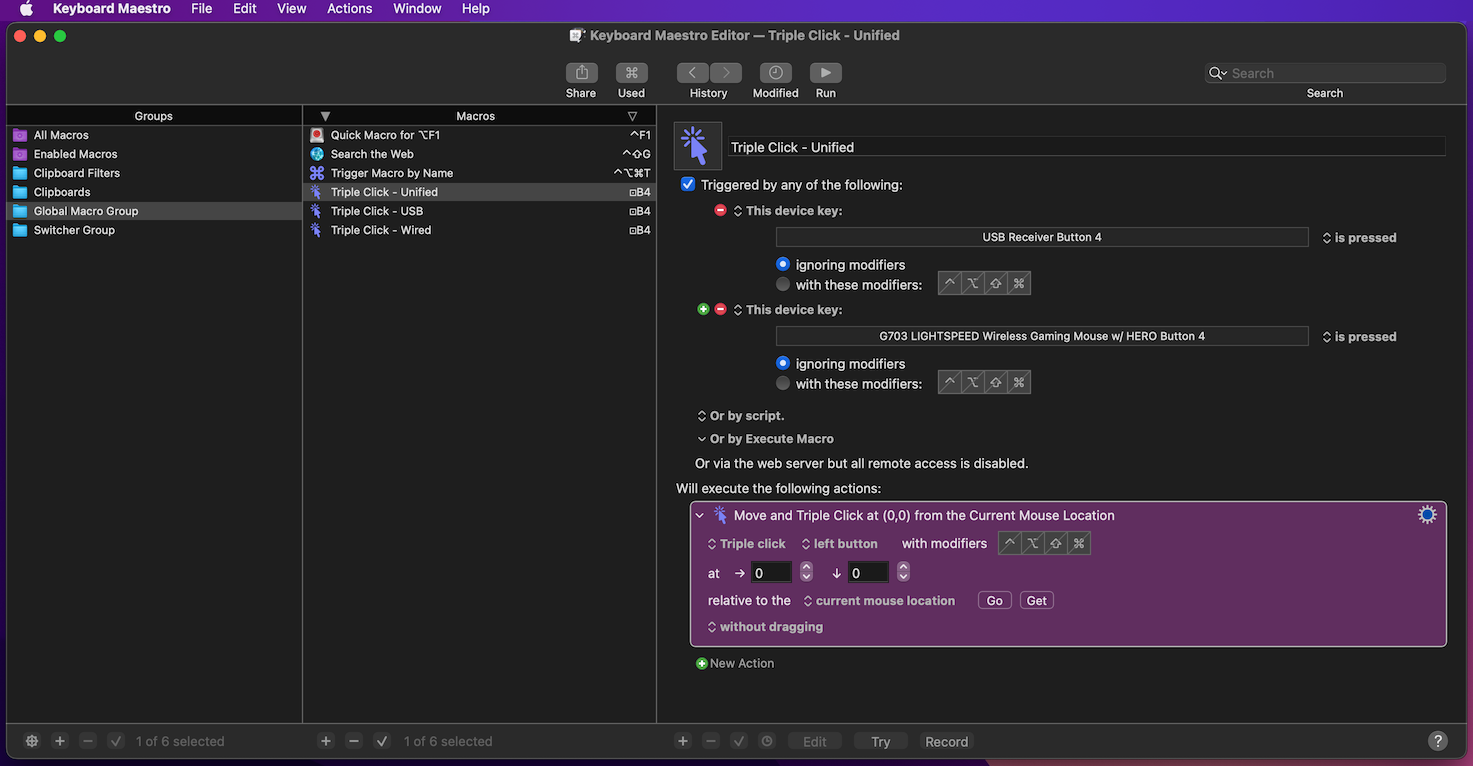Click the Share toolbar icon
This screenshot has height=766, width=1473.
(x=581, y=73)
